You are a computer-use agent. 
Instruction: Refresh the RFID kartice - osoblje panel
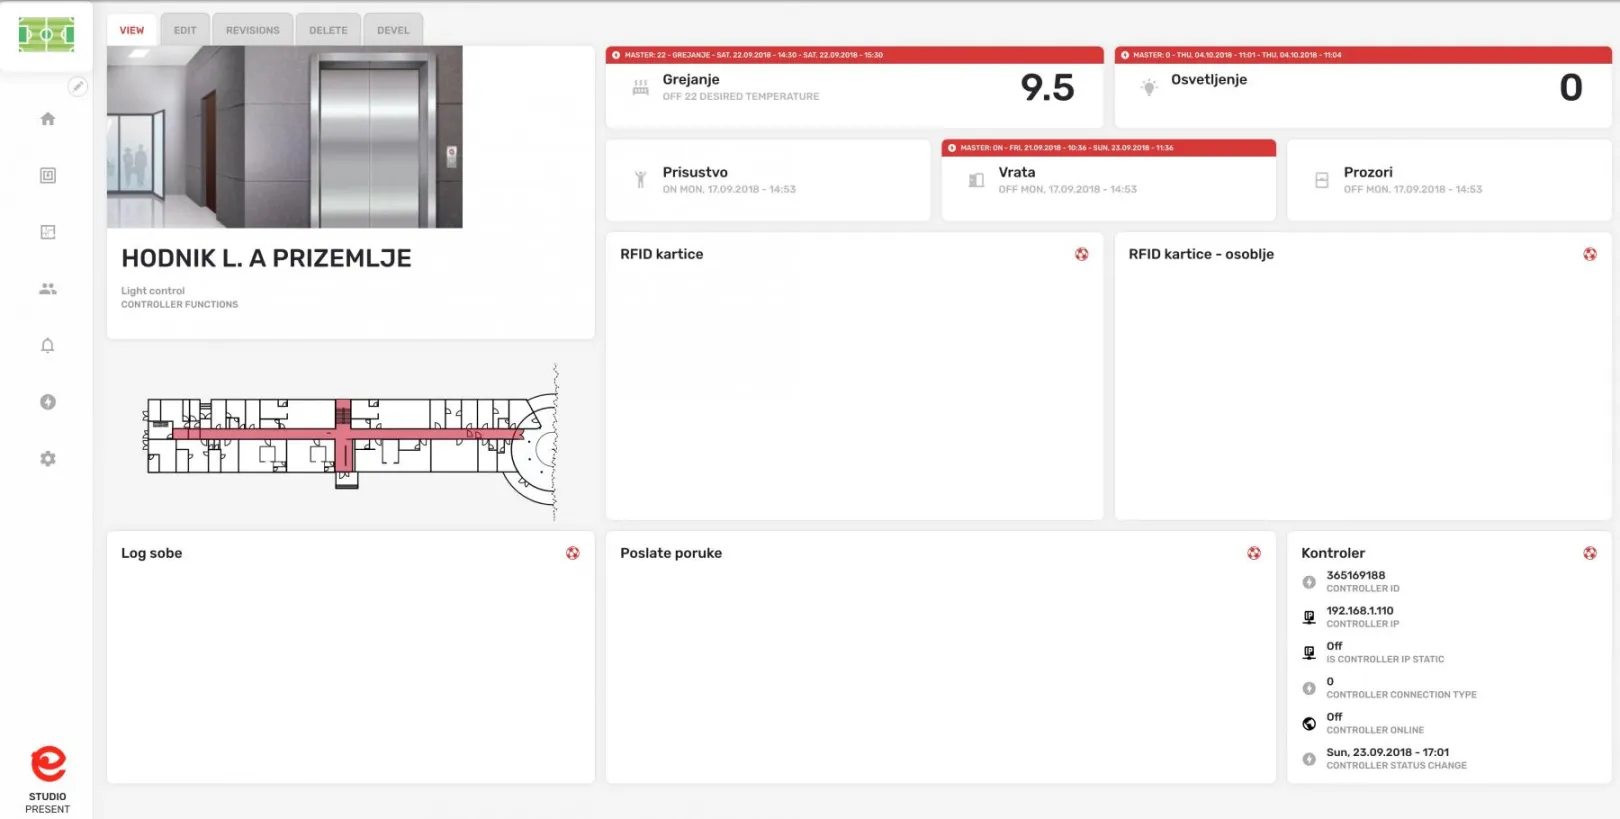1589,254
